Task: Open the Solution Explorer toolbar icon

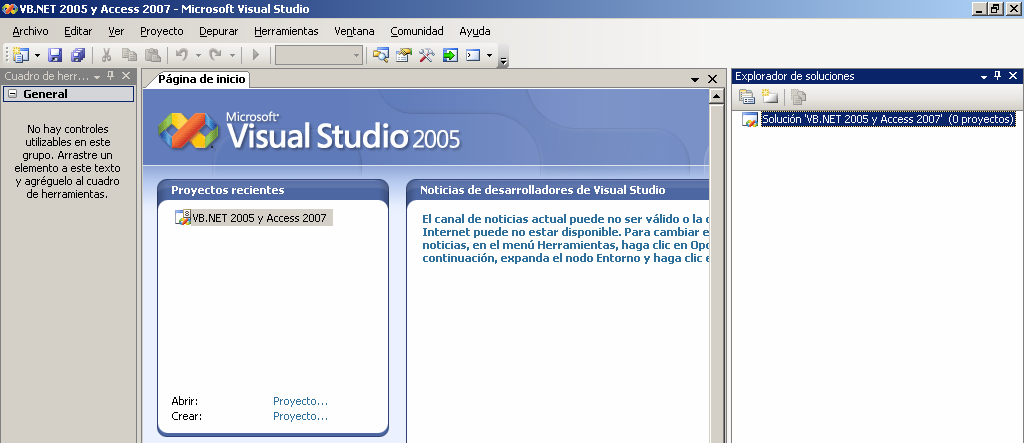Action: pyautogui.click(x=381, y=55)
